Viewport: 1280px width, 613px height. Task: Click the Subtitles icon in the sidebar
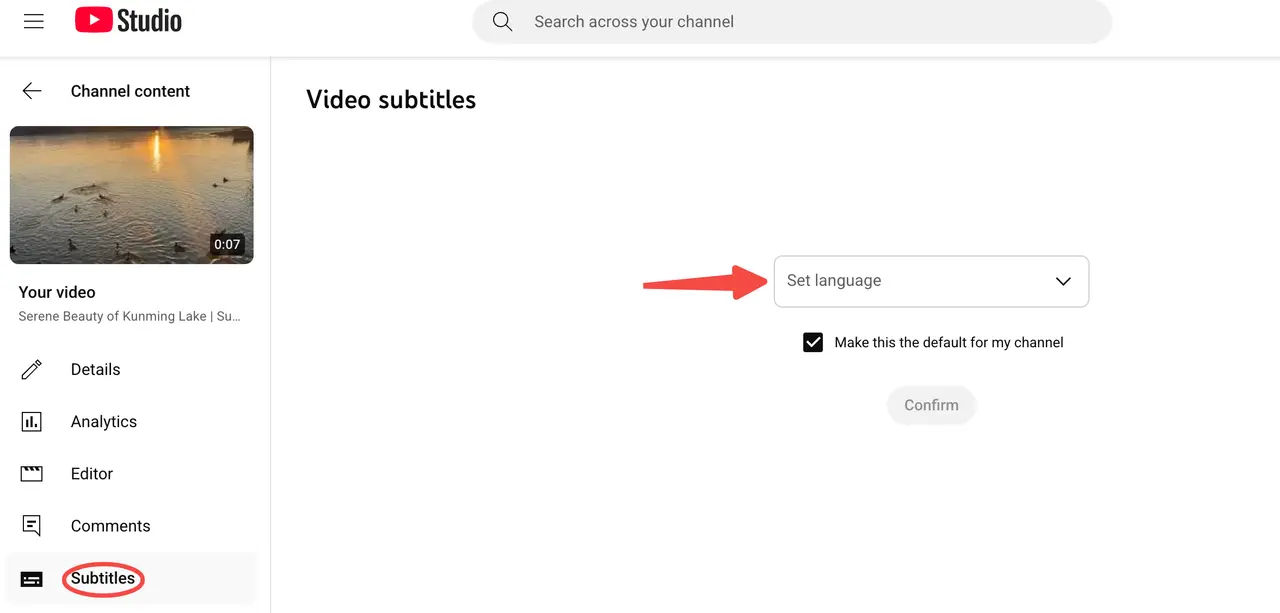coord(32,579)
